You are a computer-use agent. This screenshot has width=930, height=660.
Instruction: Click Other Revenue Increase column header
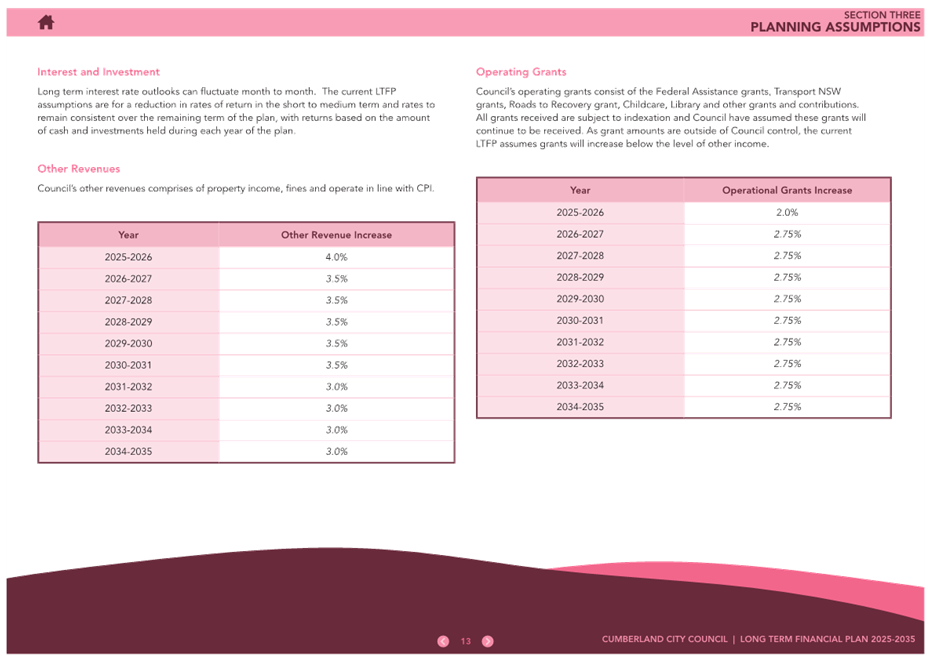(x=336, y=235)
